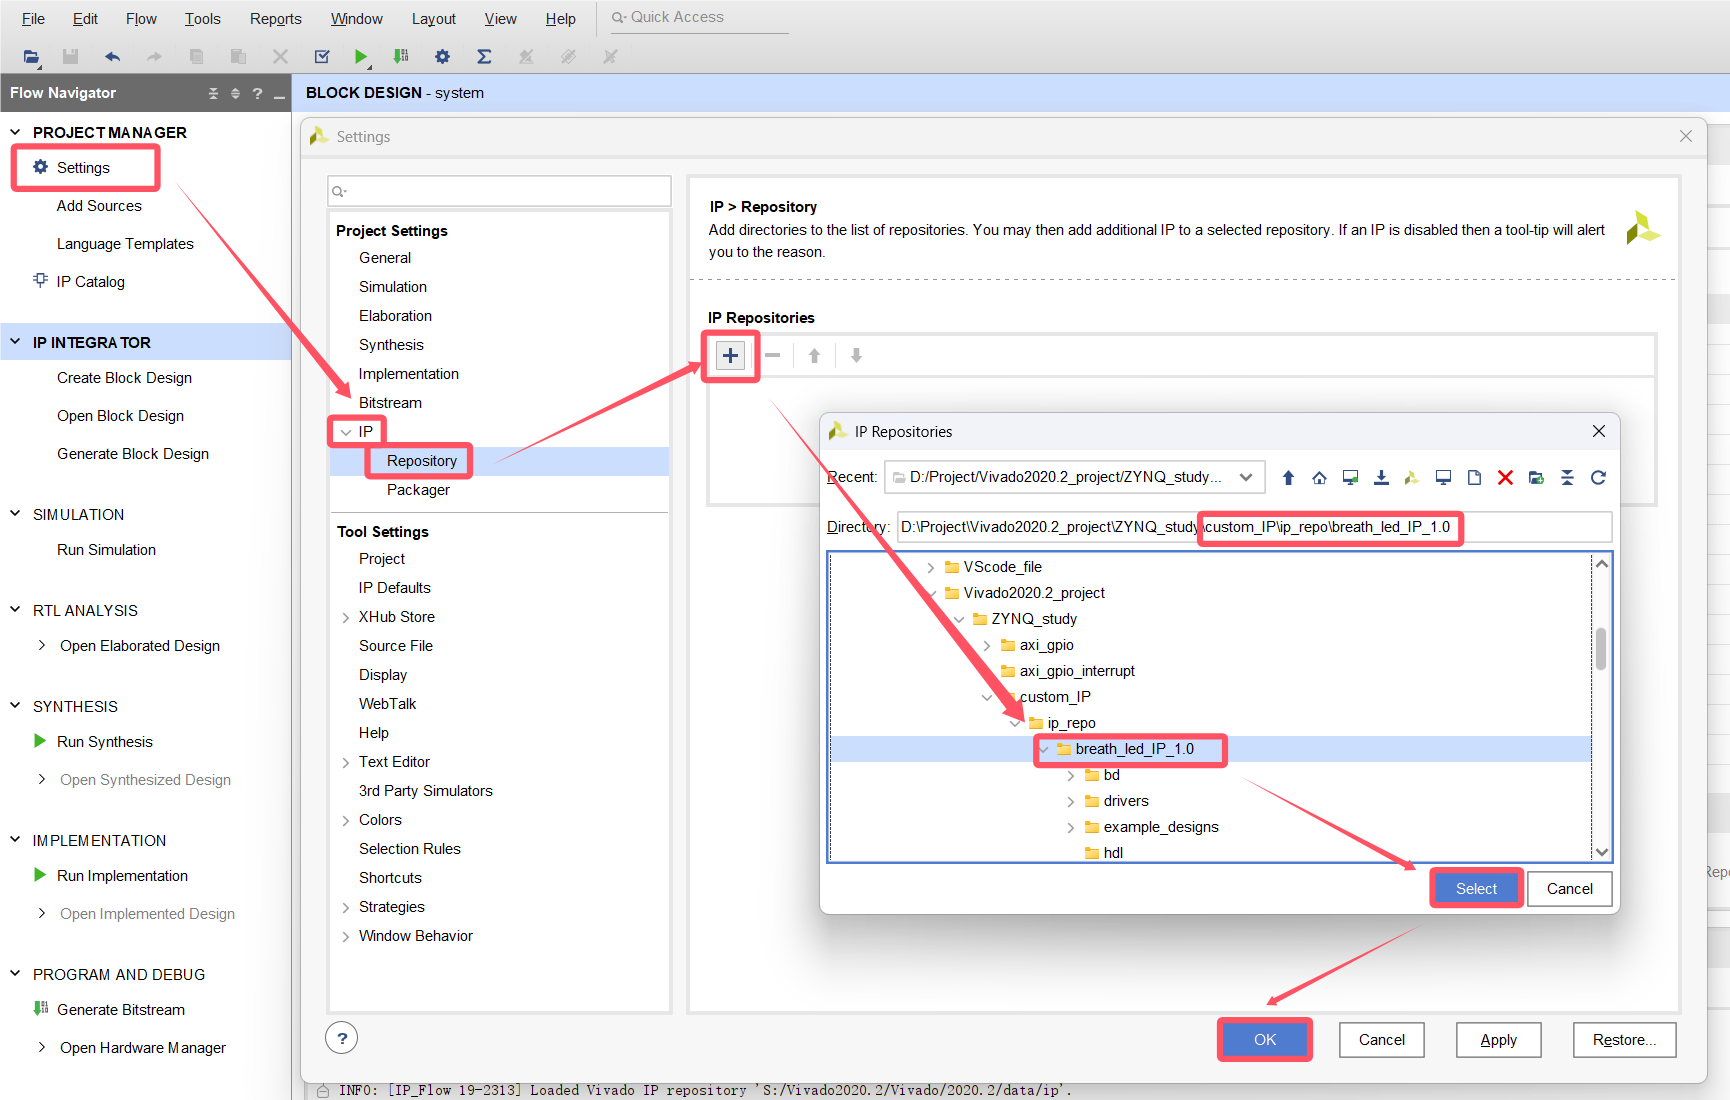Click Create Block Design
Image resolution: width=1730 pixels, height=1100 pixels.
tap(124, 378)
